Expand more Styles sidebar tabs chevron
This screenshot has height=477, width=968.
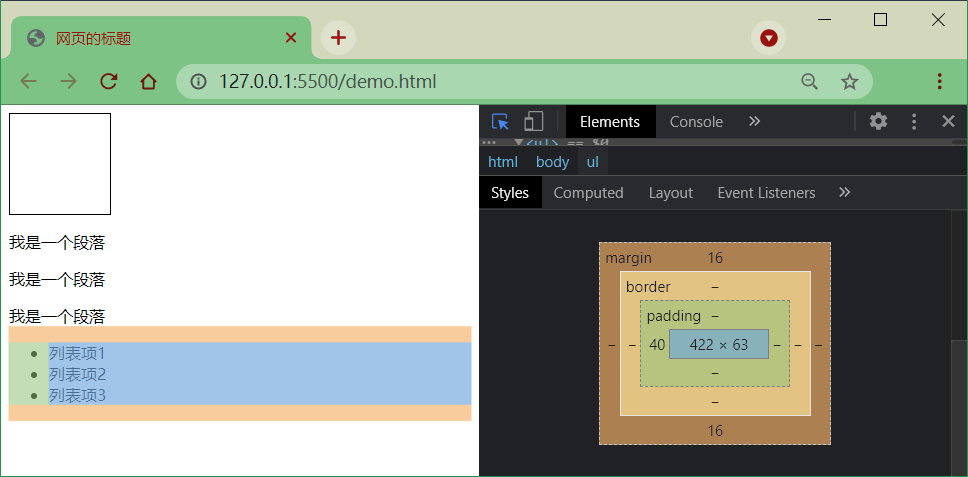click(x=845, y=193)
